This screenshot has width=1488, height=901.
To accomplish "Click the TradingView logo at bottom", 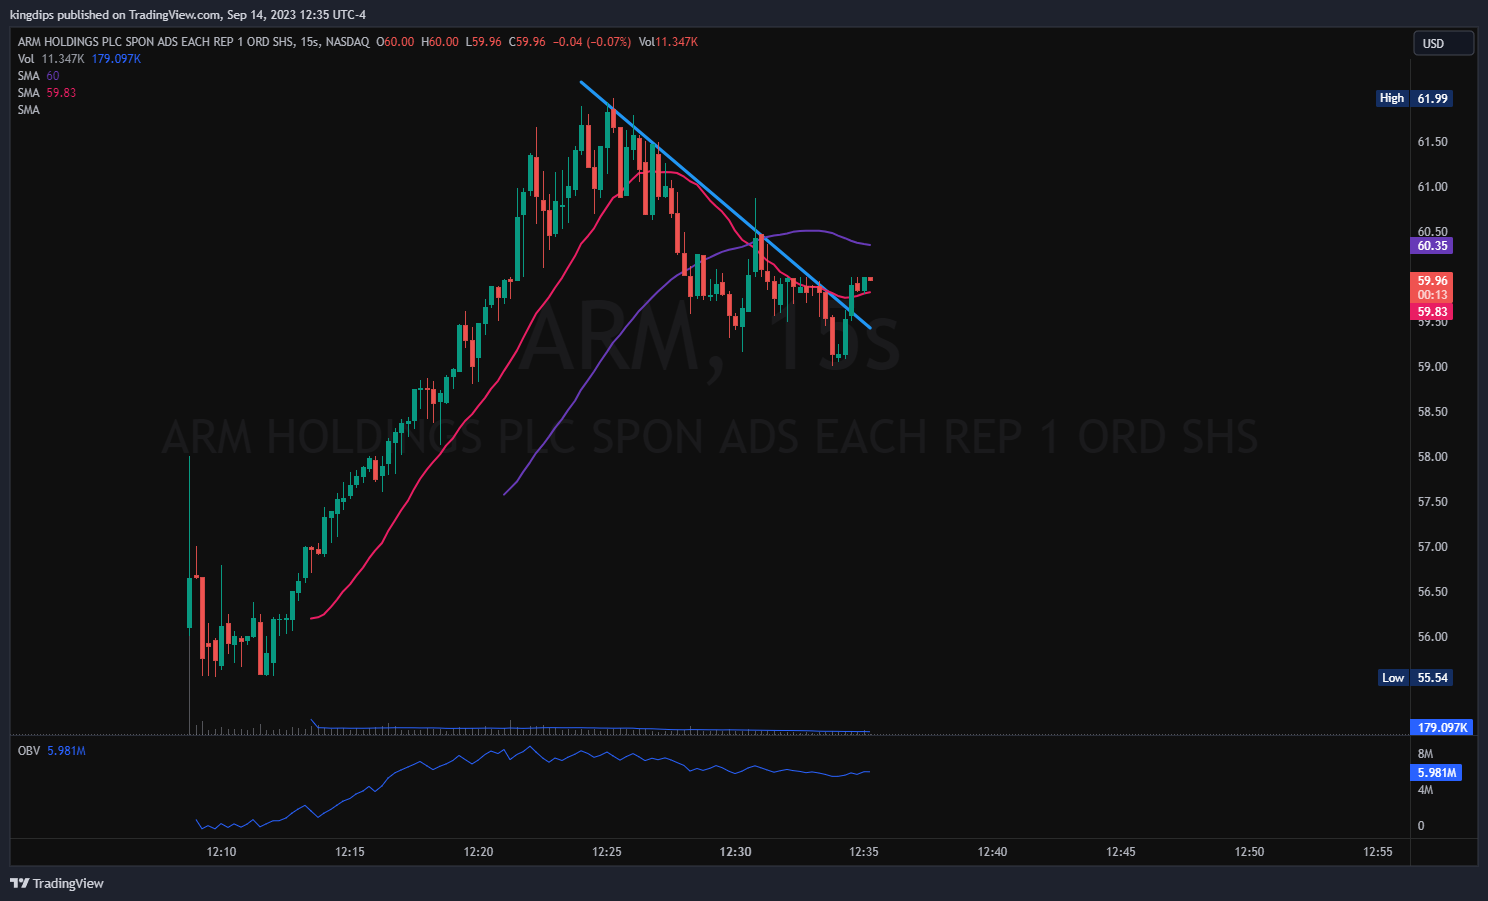I will pos(57,883).
